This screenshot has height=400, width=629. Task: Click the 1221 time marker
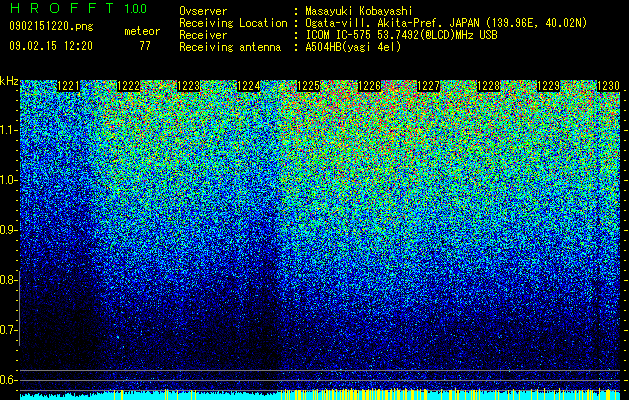tap(68, 86)
